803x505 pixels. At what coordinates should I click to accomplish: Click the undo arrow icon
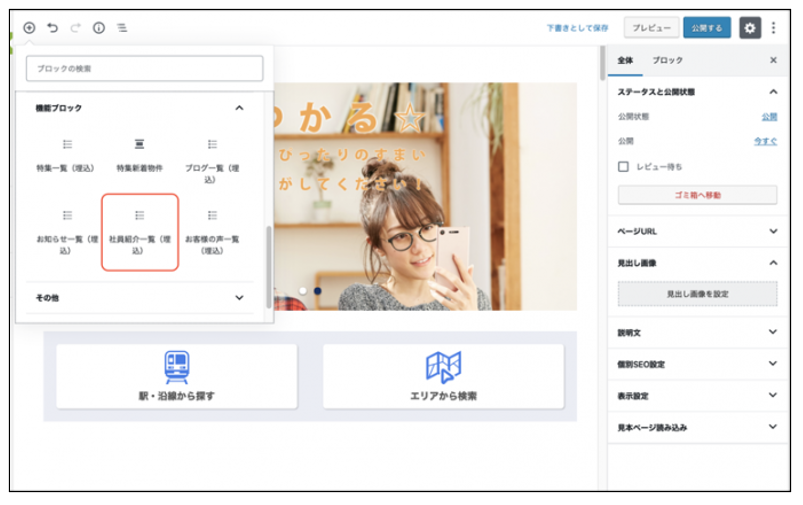click(53, 28)
